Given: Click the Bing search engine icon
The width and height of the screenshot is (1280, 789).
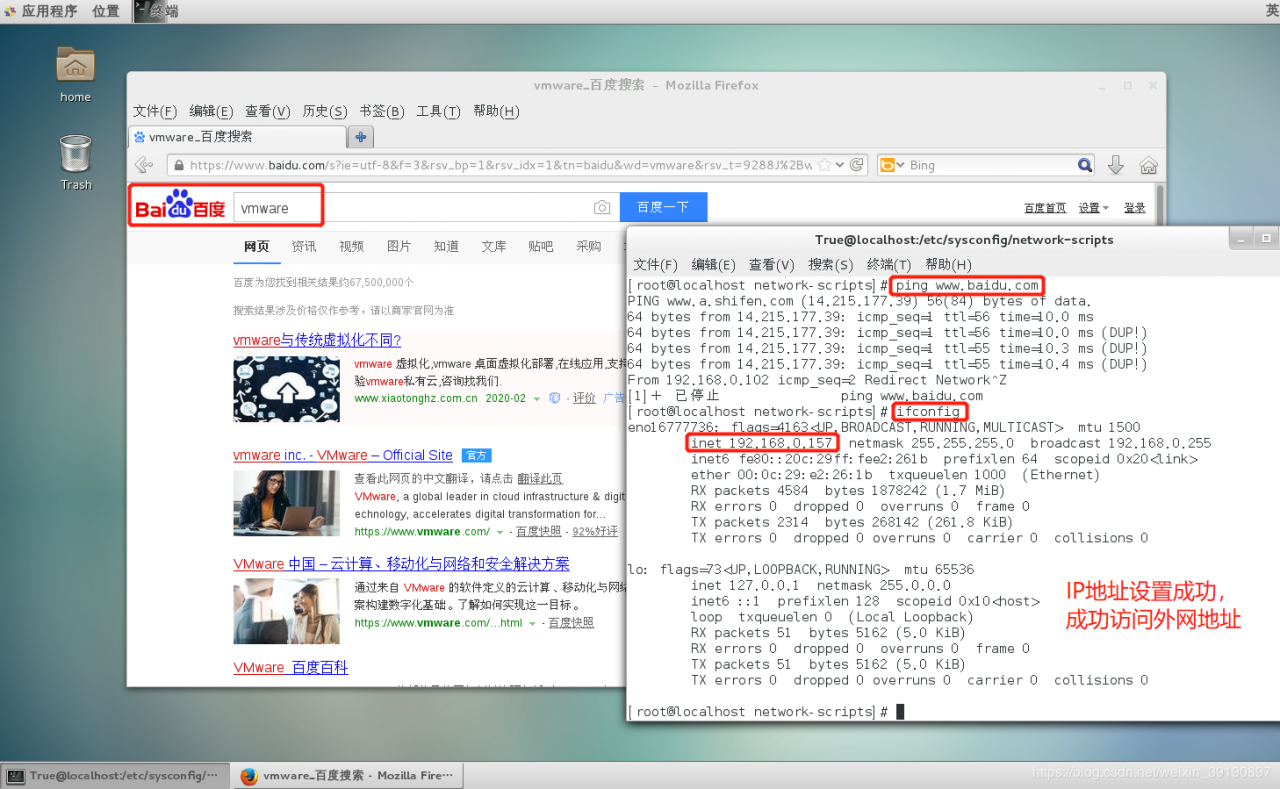Looking at the screenshot, I should [886, 165].
